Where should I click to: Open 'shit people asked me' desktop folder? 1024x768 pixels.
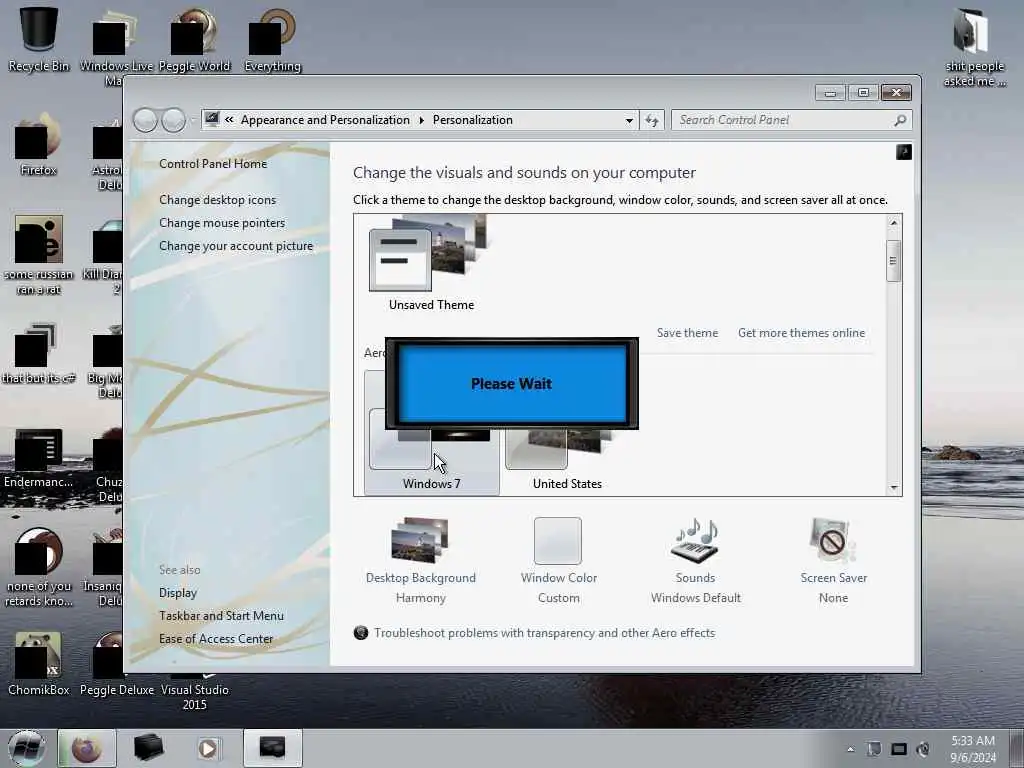974,47
